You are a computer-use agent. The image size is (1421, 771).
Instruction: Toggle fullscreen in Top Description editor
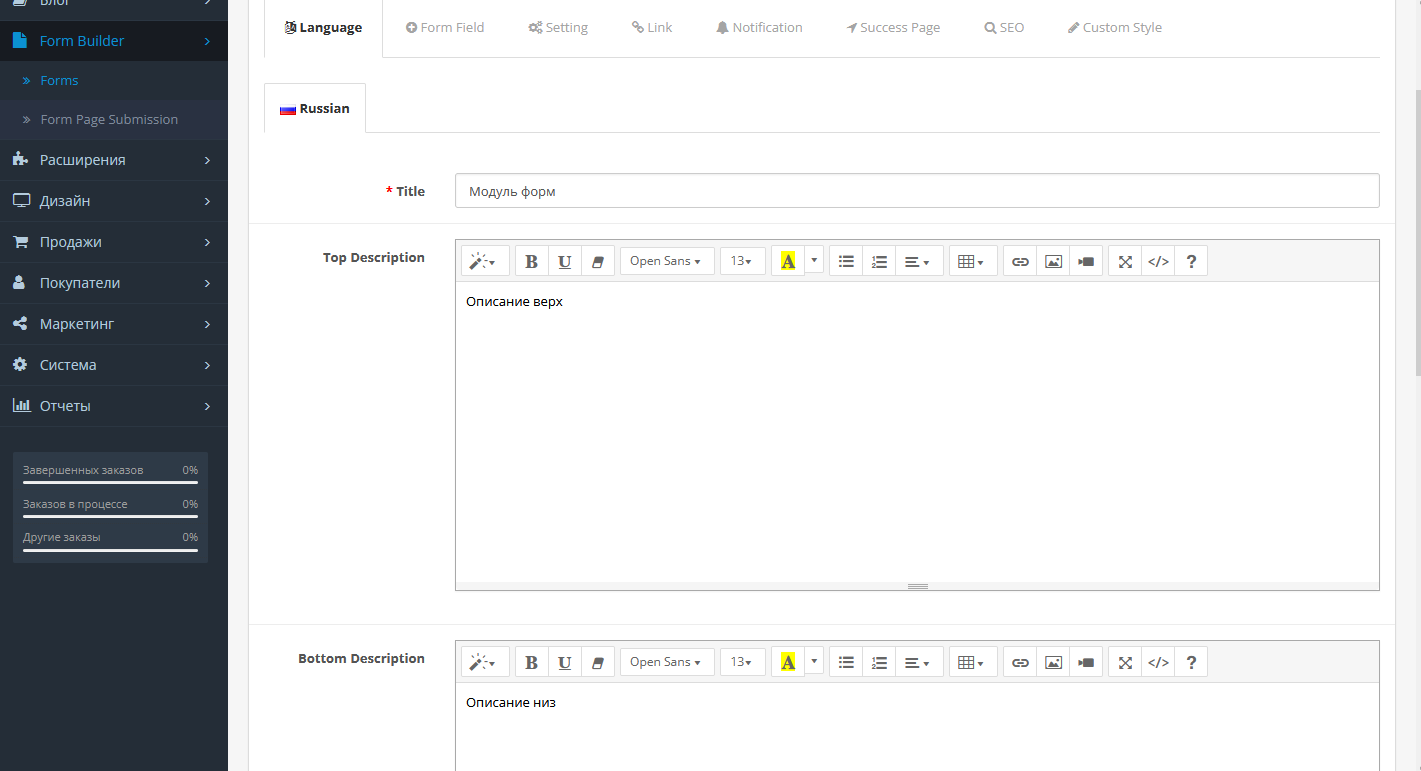point(1125,261)
